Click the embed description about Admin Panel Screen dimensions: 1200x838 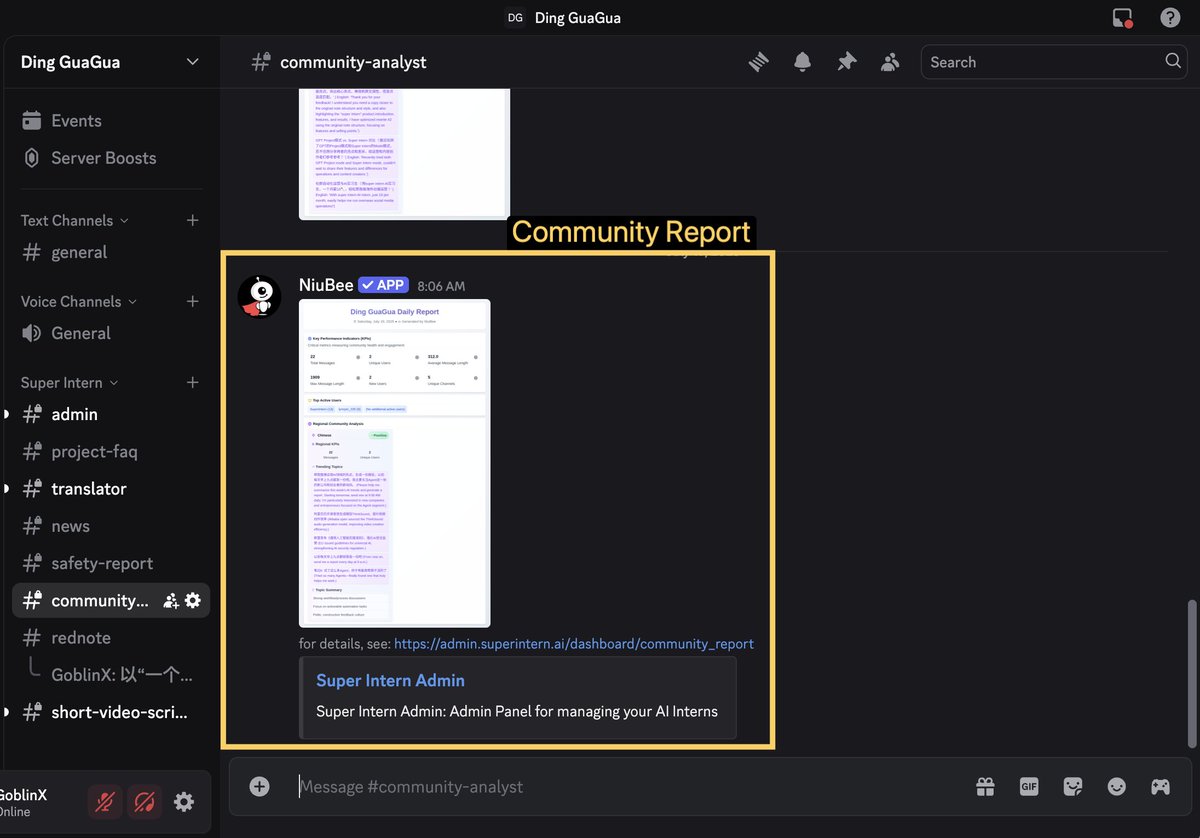coord(517,712)
